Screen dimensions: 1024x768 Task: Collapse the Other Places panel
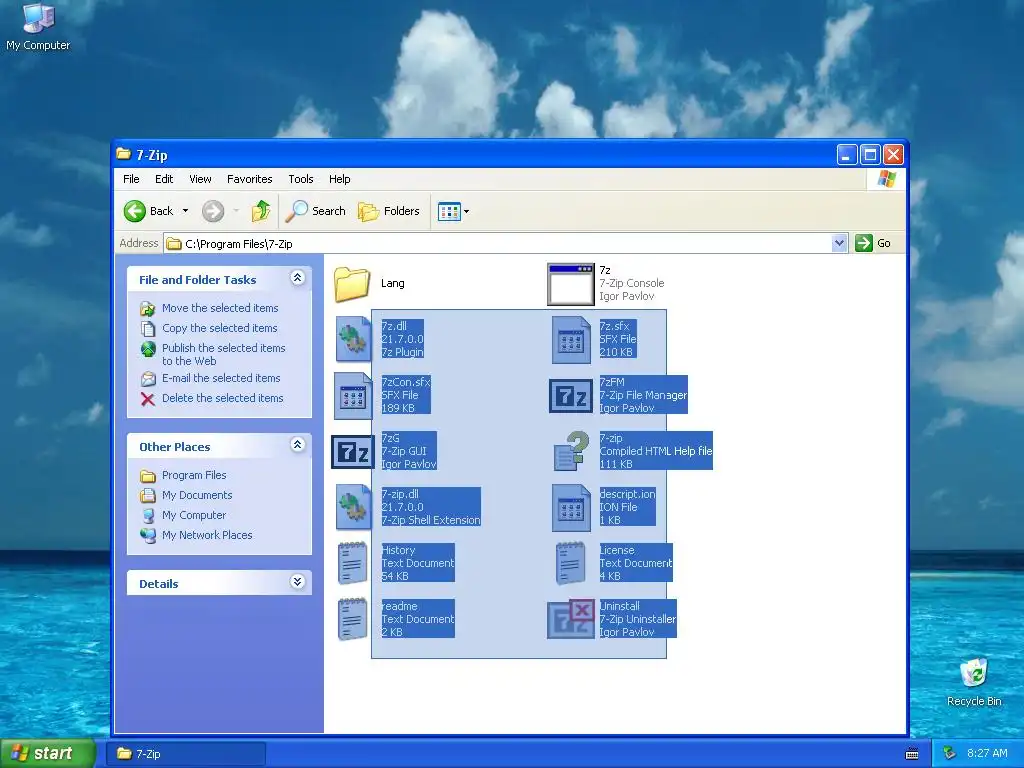(x=297, y=445)
